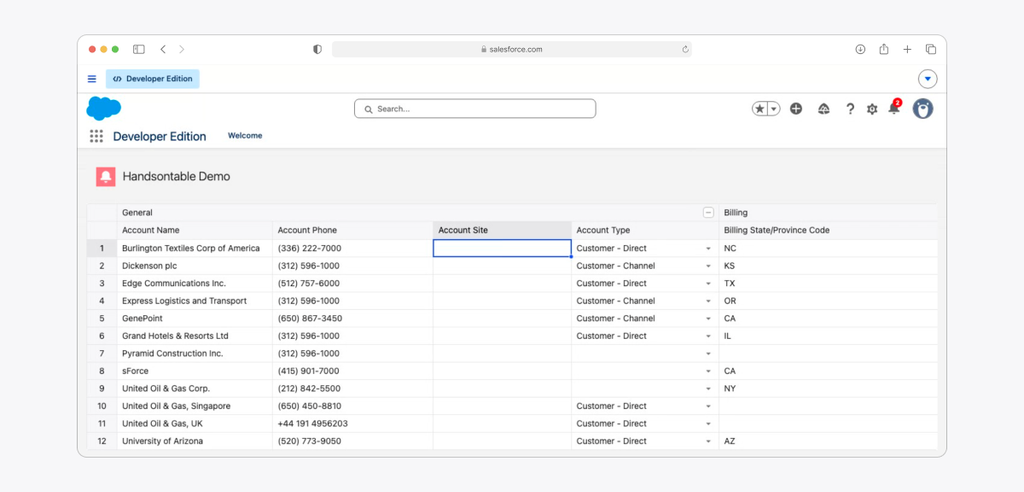Open the Help question mark icon
Screen dimensions: 1024x492
[850, 109]
